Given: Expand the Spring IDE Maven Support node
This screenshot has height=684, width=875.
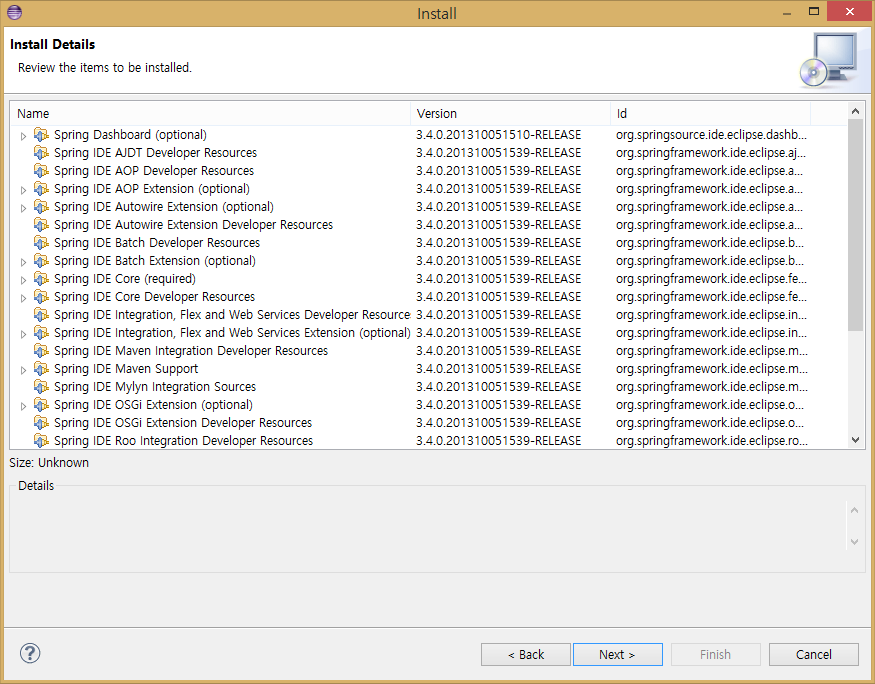Looking at the screenshot, I should pyautogui.click(x=23, y=369).
